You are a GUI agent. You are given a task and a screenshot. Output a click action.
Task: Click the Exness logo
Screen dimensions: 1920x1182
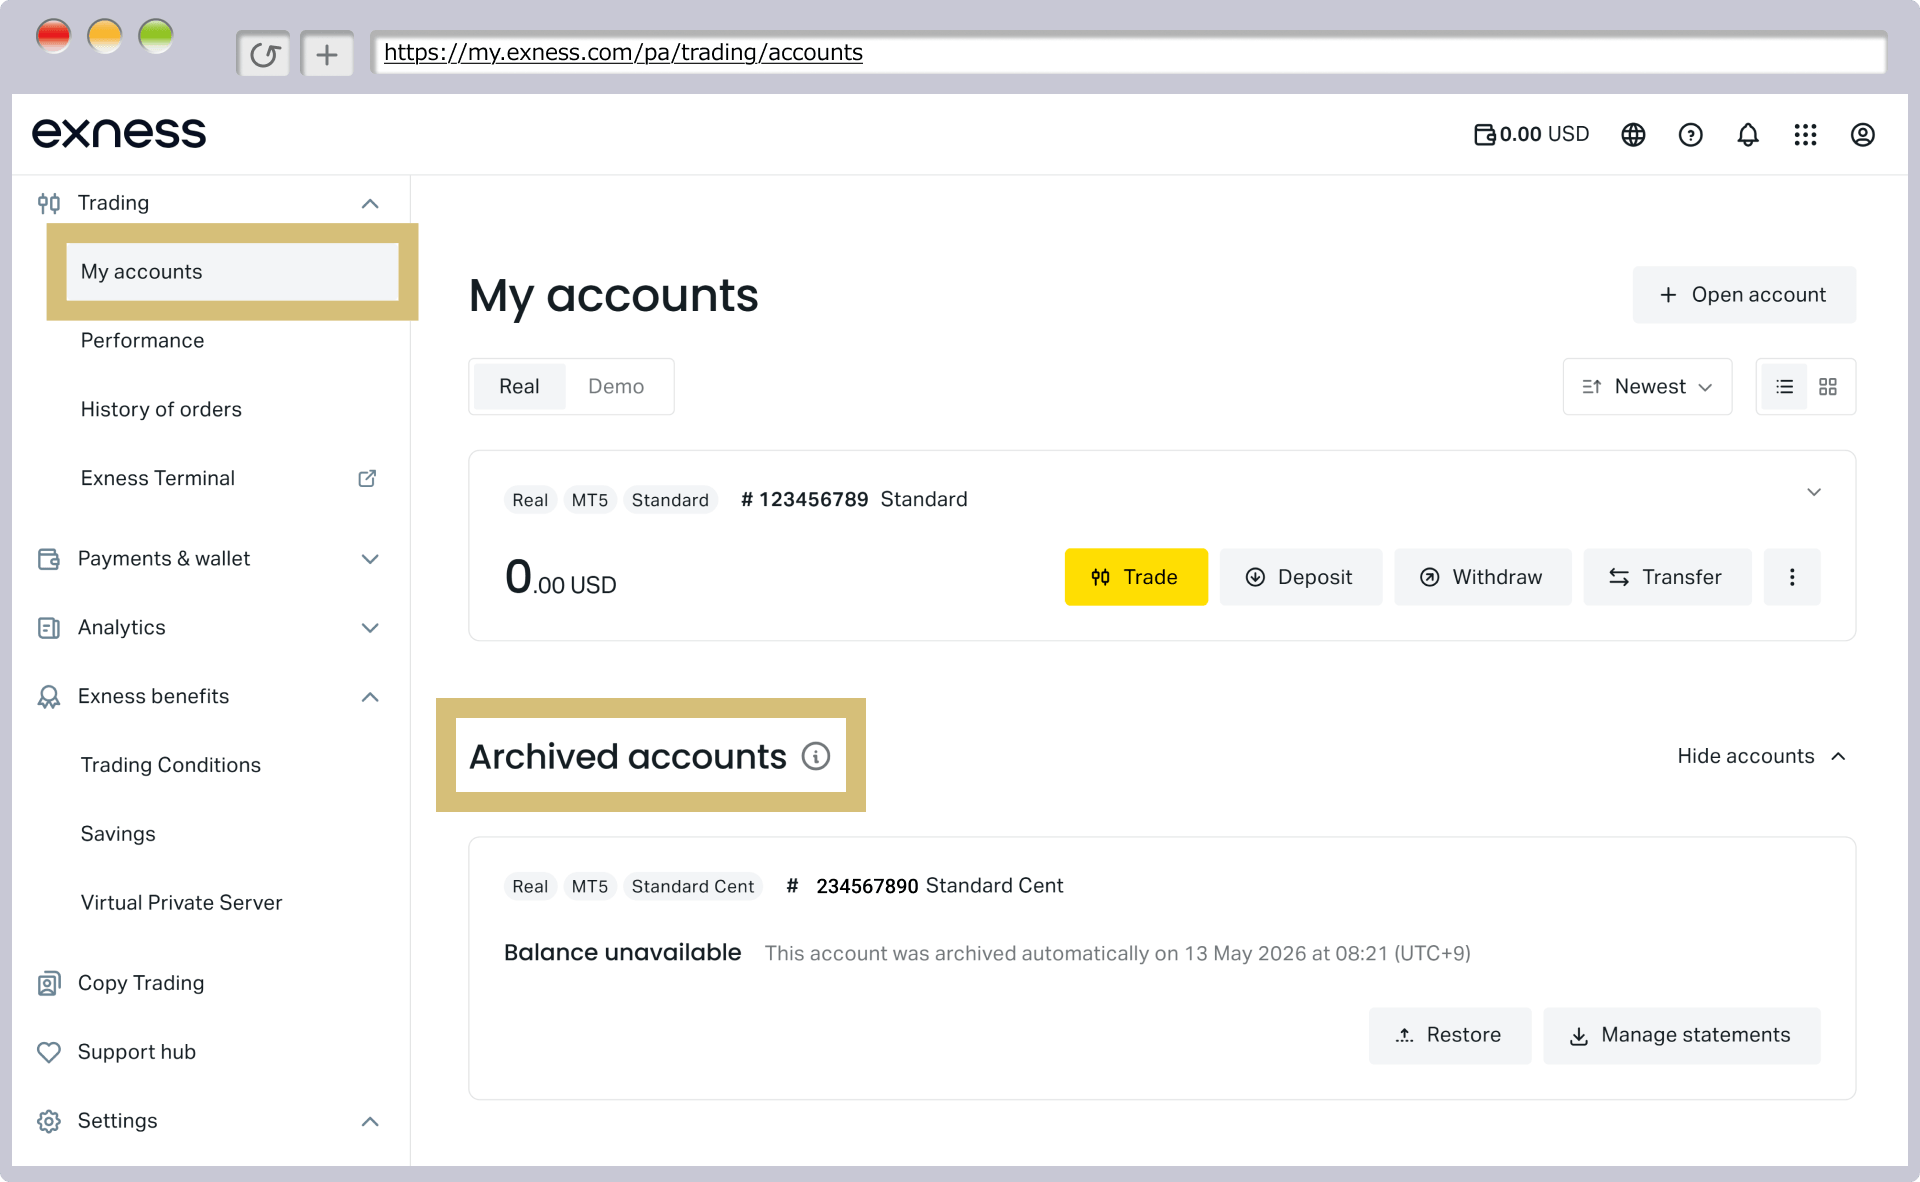[x=119, y=133]
